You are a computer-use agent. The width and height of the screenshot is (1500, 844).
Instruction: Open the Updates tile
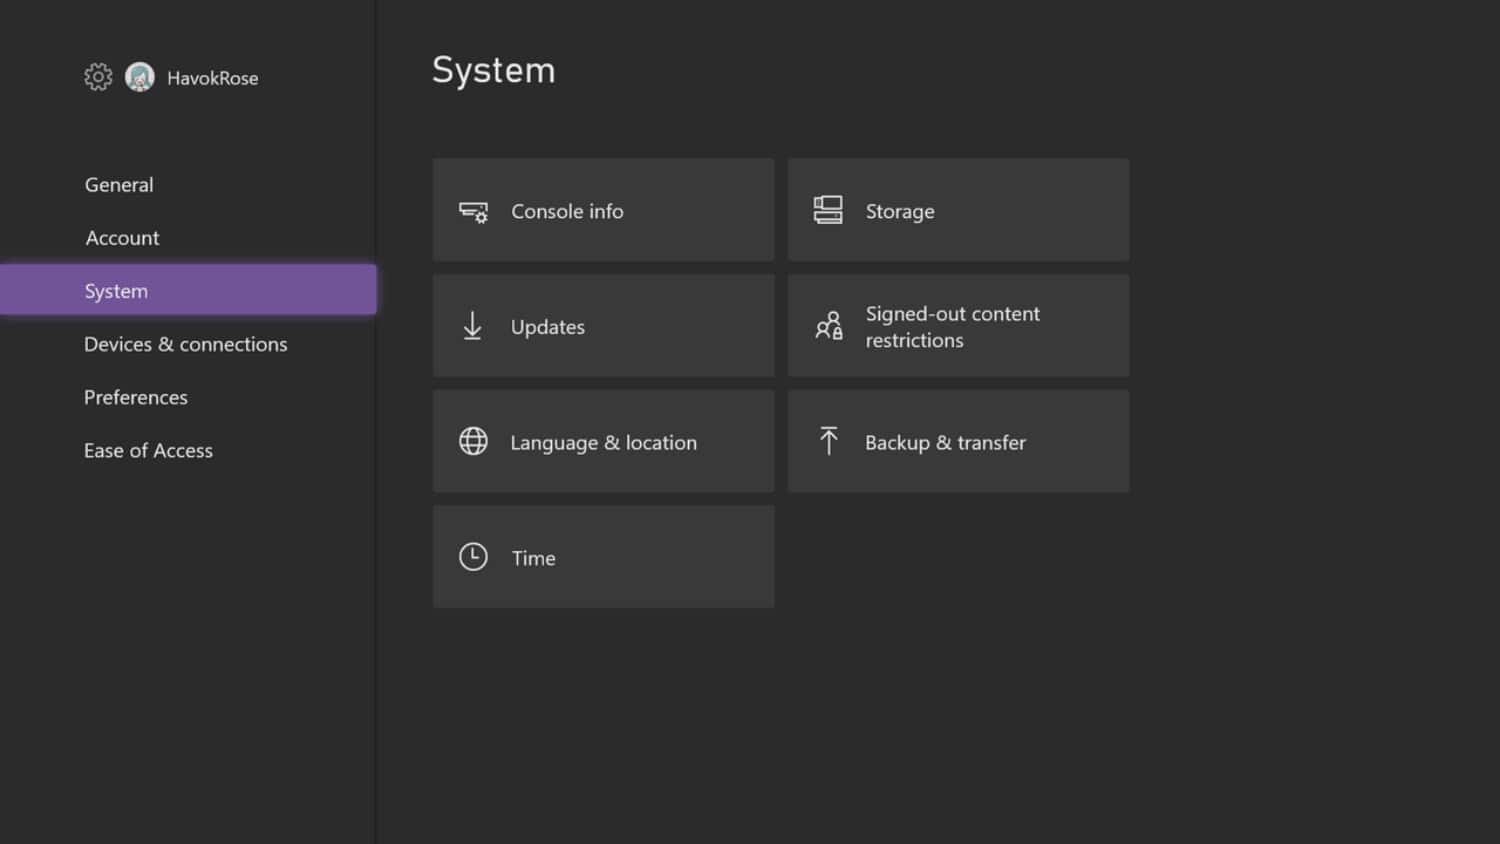point(603,326)
